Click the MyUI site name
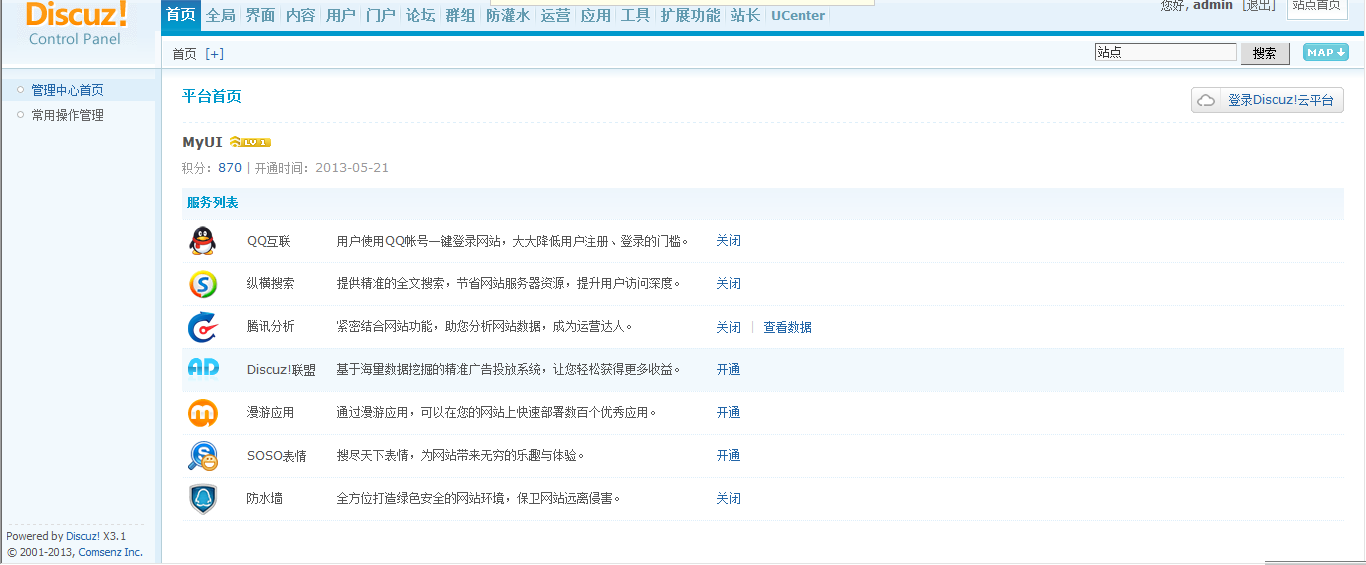The height and width of the screenshot is (565, 1366). (x=202, y=142)
